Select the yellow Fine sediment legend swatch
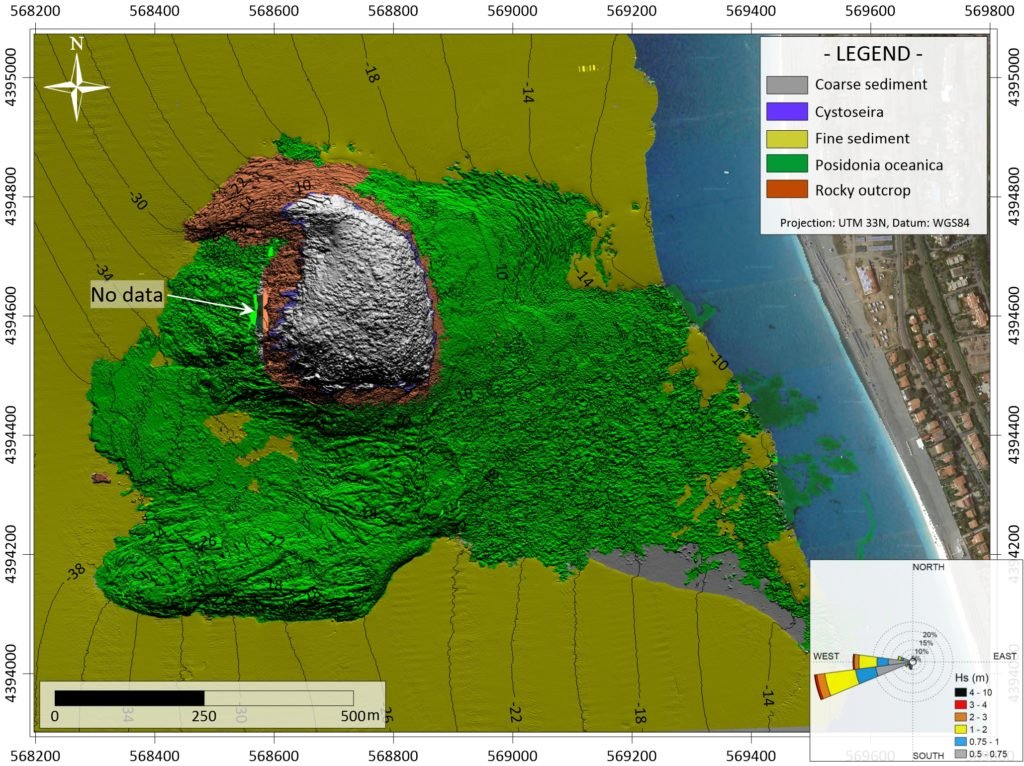This screenshot has height=766, width=1024. tap(786, 138)
